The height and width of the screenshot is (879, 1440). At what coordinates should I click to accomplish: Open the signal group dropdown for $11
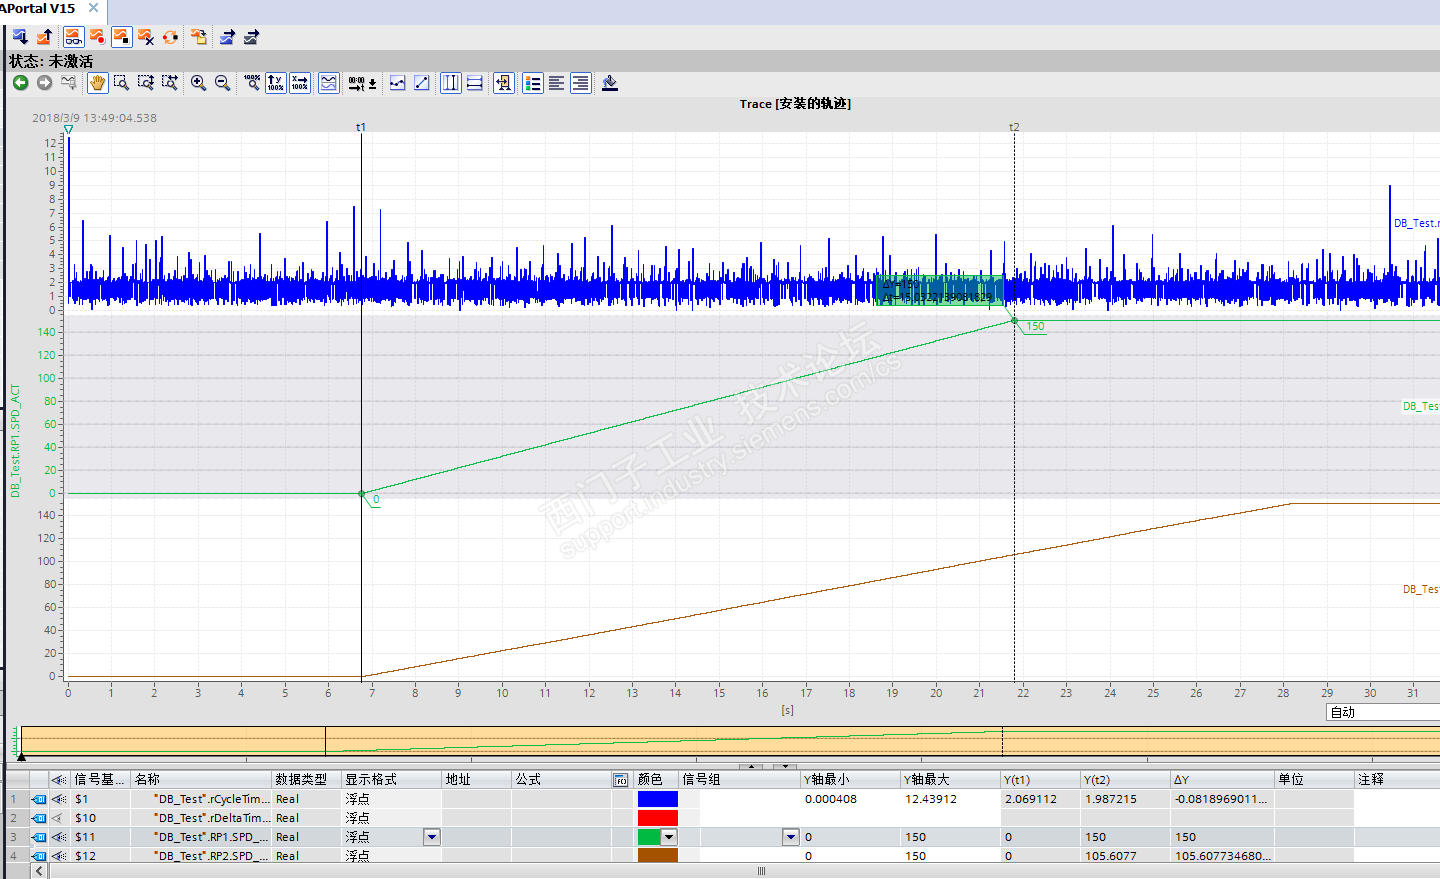tap(791, 837)
